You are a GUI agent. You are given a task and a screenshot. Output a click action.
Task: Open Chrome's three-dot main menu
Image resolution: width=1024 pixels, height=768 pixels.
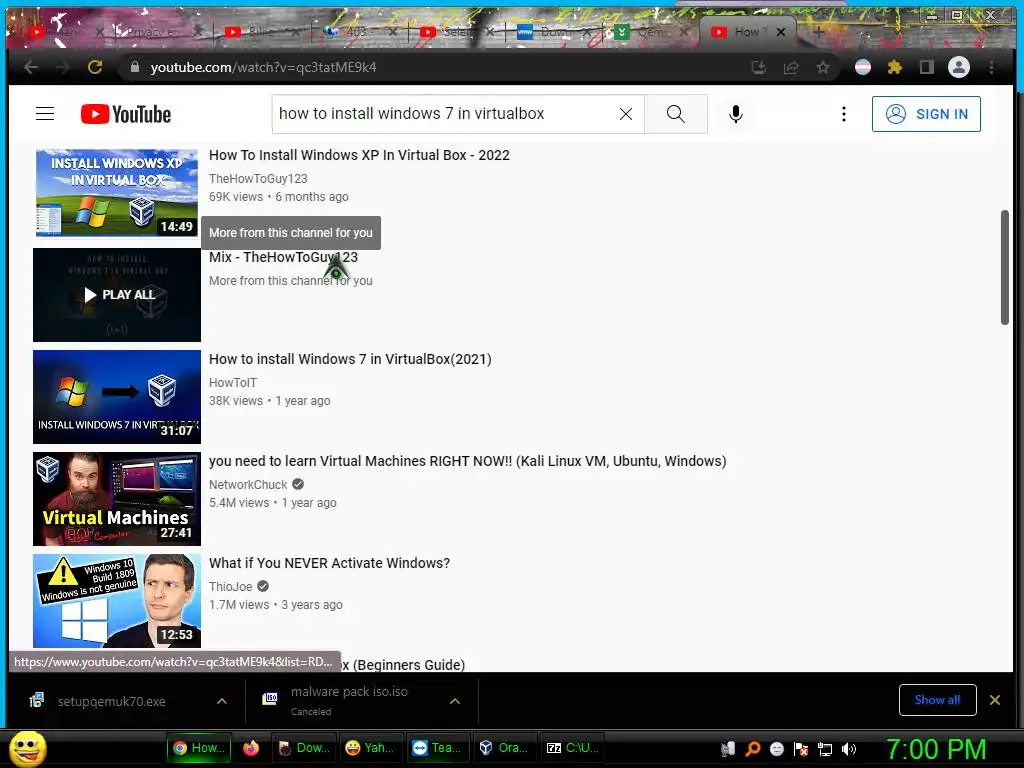[991, 67]
